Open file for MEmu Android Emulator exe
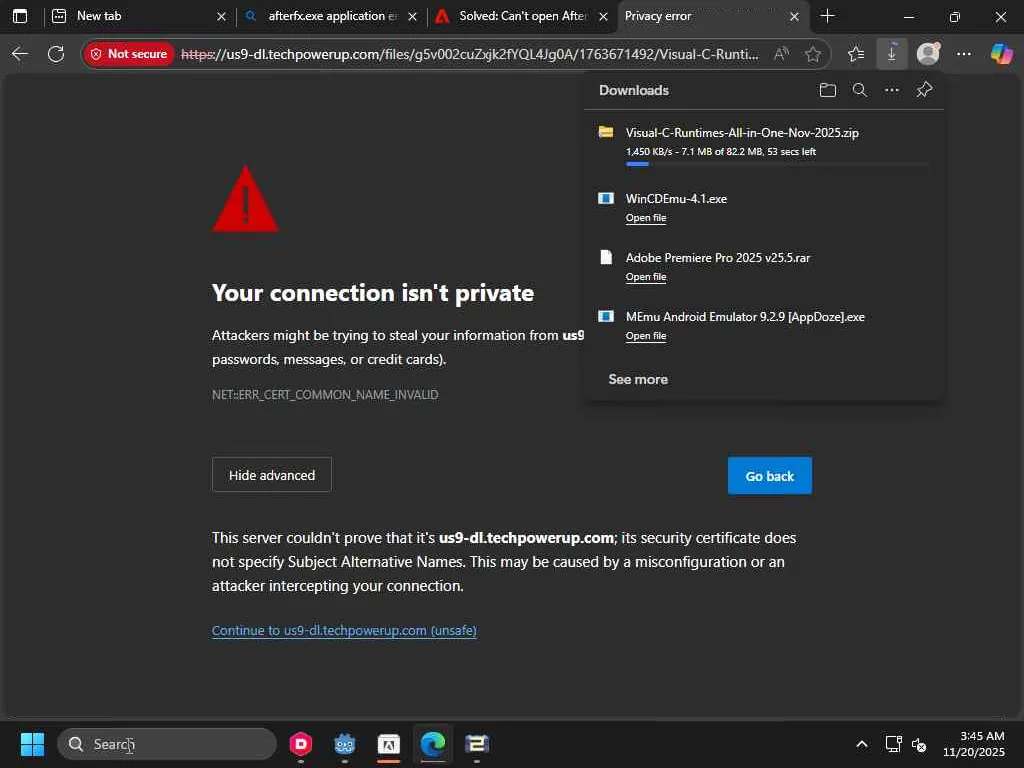 [645, 336]
